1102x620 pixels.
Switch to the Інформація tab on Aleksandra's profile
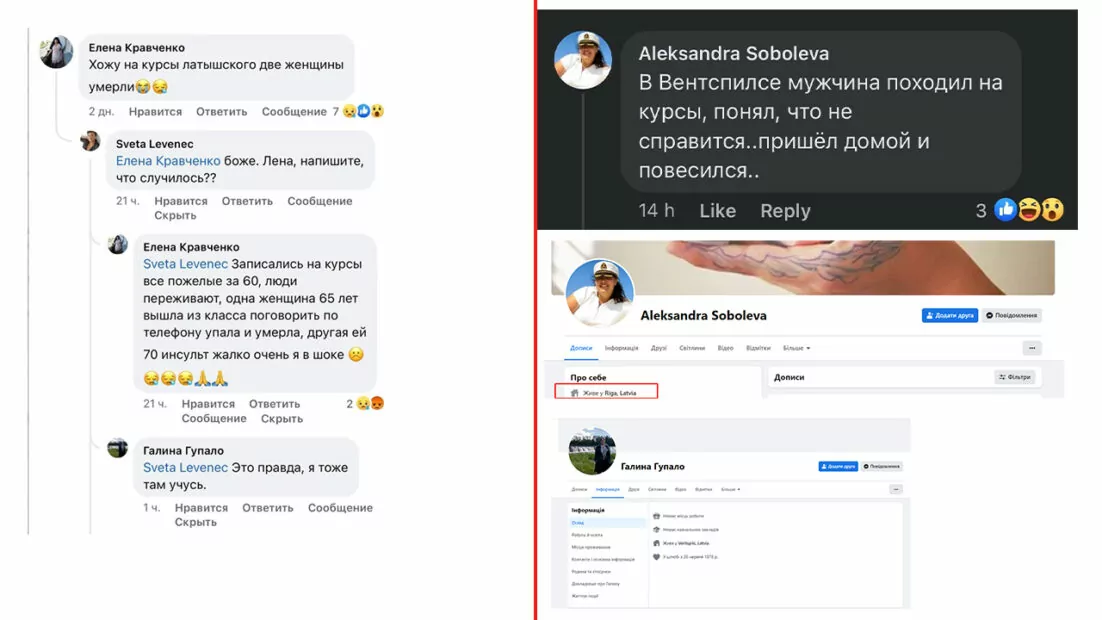[x=621, y=348]
